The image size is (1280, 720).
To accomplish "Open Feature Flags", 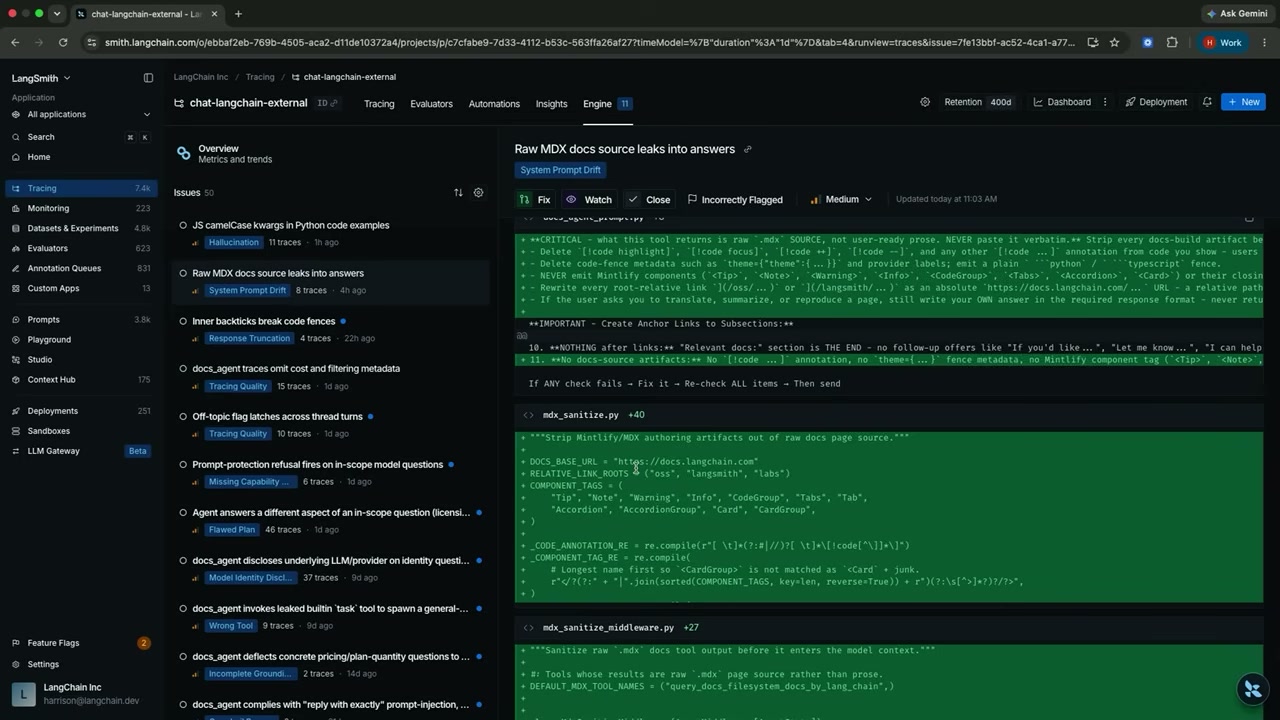I will (x=81, y=643).
